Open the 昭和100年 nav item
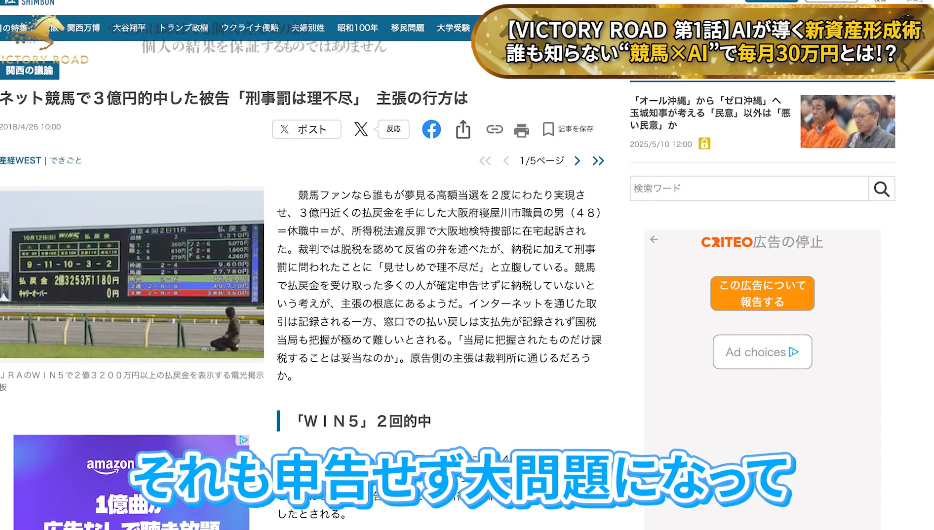934x530 pixels. pos(357,27)
